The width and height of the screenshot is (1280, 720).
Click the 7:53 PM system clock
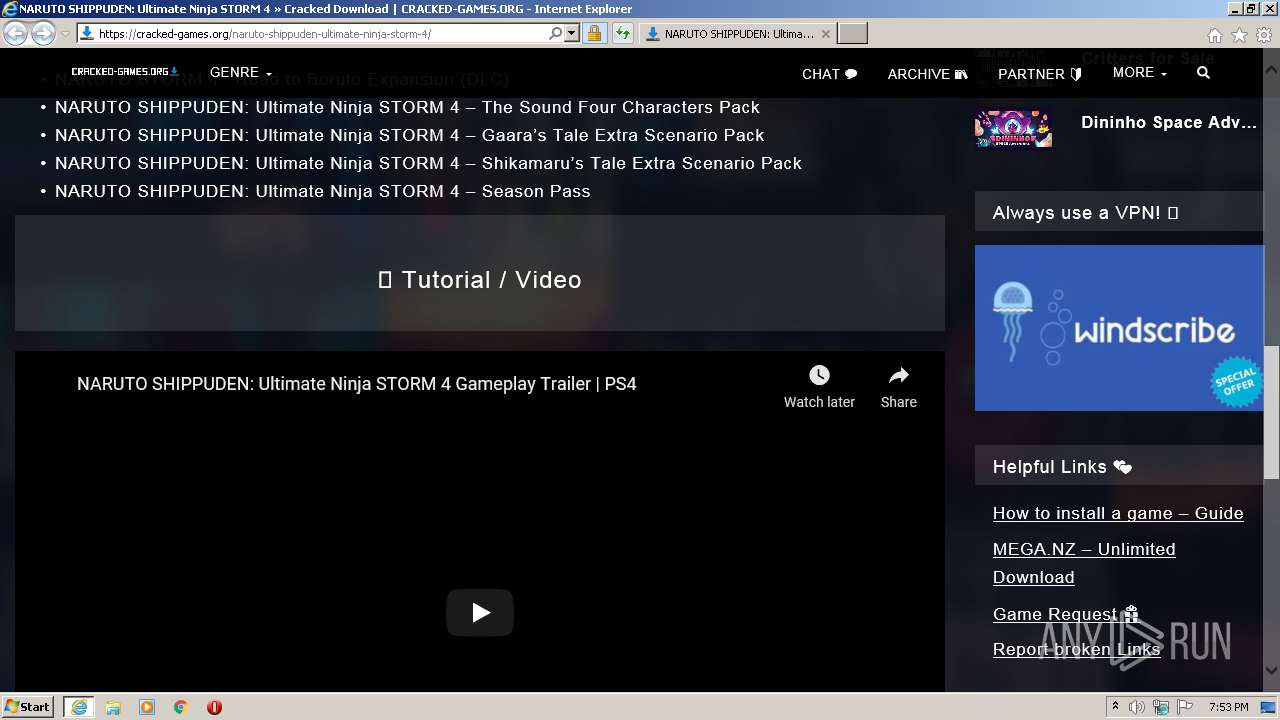click(x=1228, y=707)
